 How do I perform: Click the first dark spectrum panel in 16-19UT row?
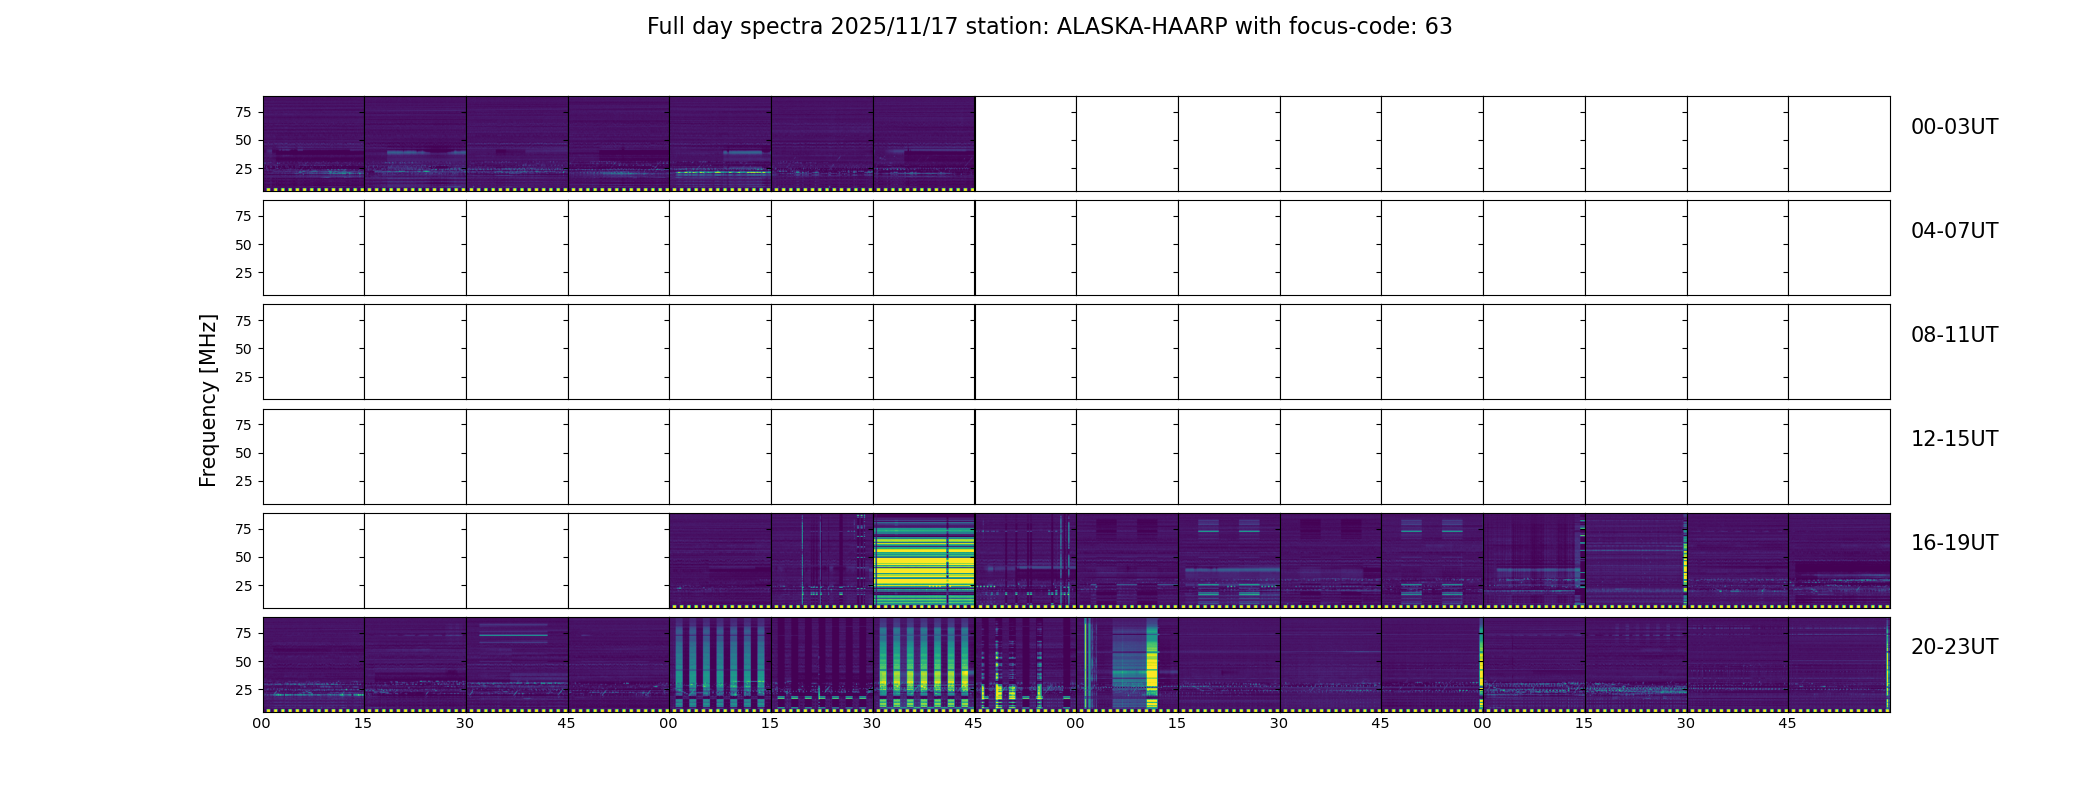point(720,561)
